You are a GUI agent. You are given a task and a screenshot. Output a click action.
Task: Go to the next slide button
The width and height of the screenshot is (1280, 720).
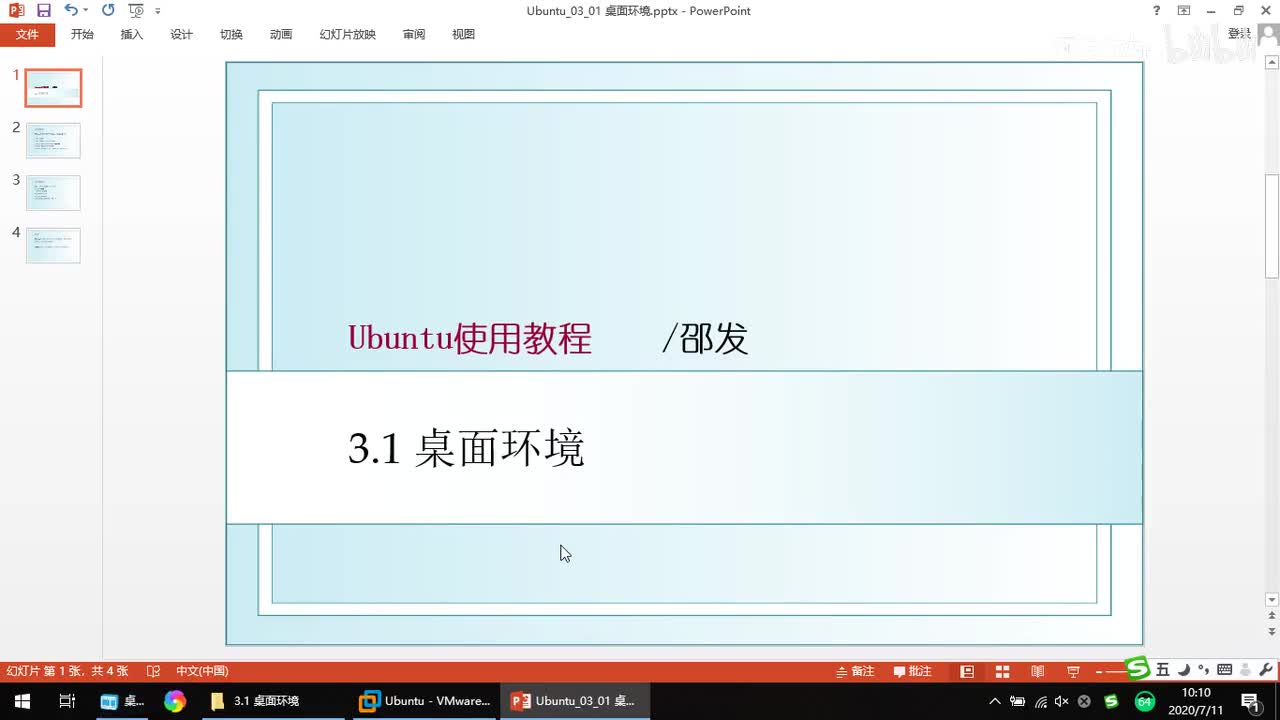(x=1272, y=632)
